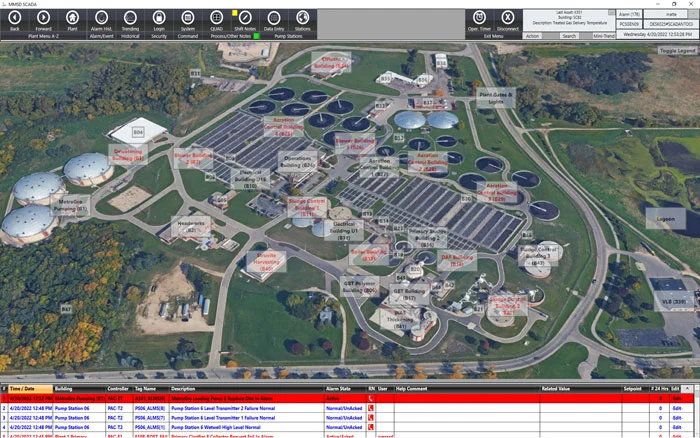700x438 pixels.
Task: Click the Forward navigation icon
Action: point(43,17)
